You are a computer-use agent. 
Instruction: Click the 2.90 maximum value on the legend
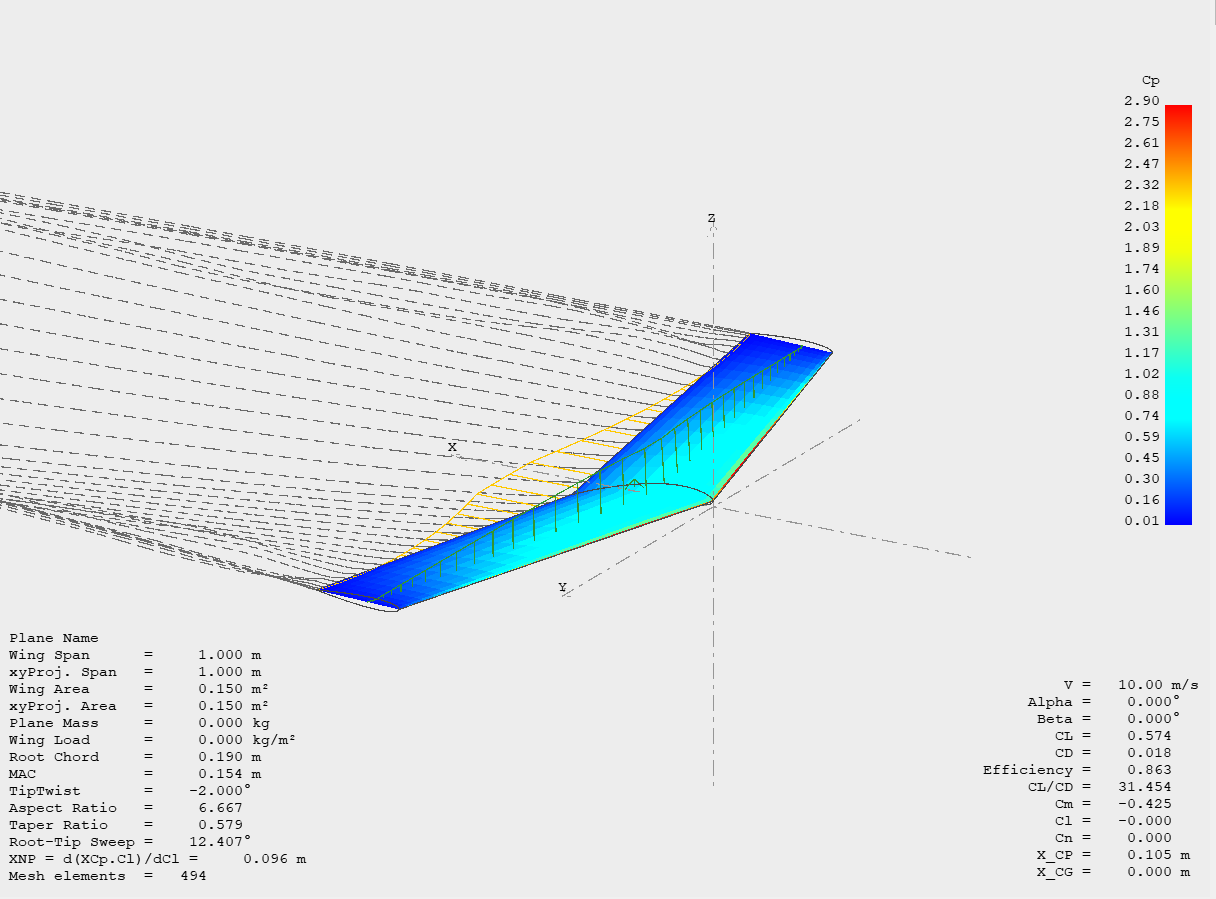[1141, 101]
